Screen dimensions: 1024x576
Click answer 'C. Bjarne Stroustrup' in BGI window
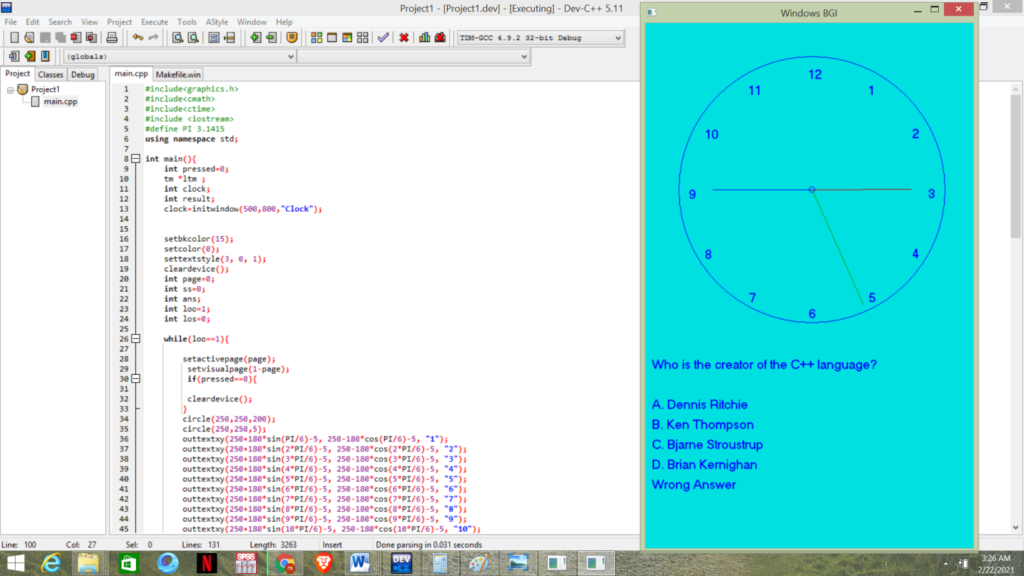(707, 445)
